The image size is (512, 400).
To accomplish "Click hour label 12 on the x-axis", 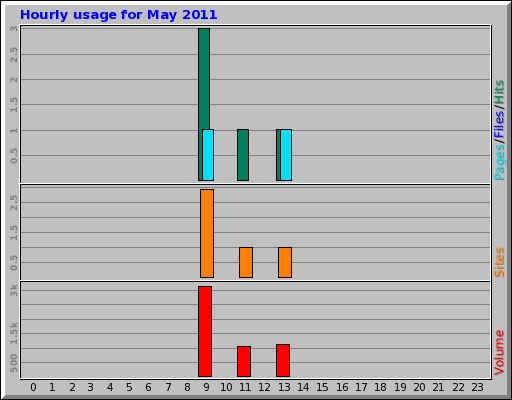I will [x=265, y=387].
